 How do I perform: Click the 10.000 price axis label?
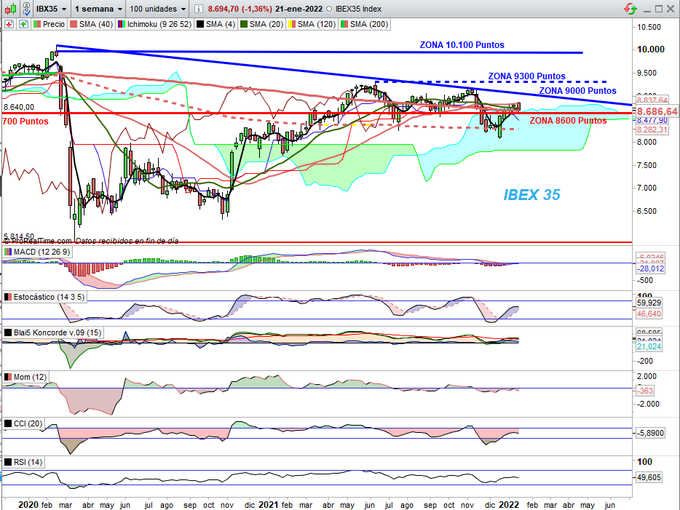651,49
